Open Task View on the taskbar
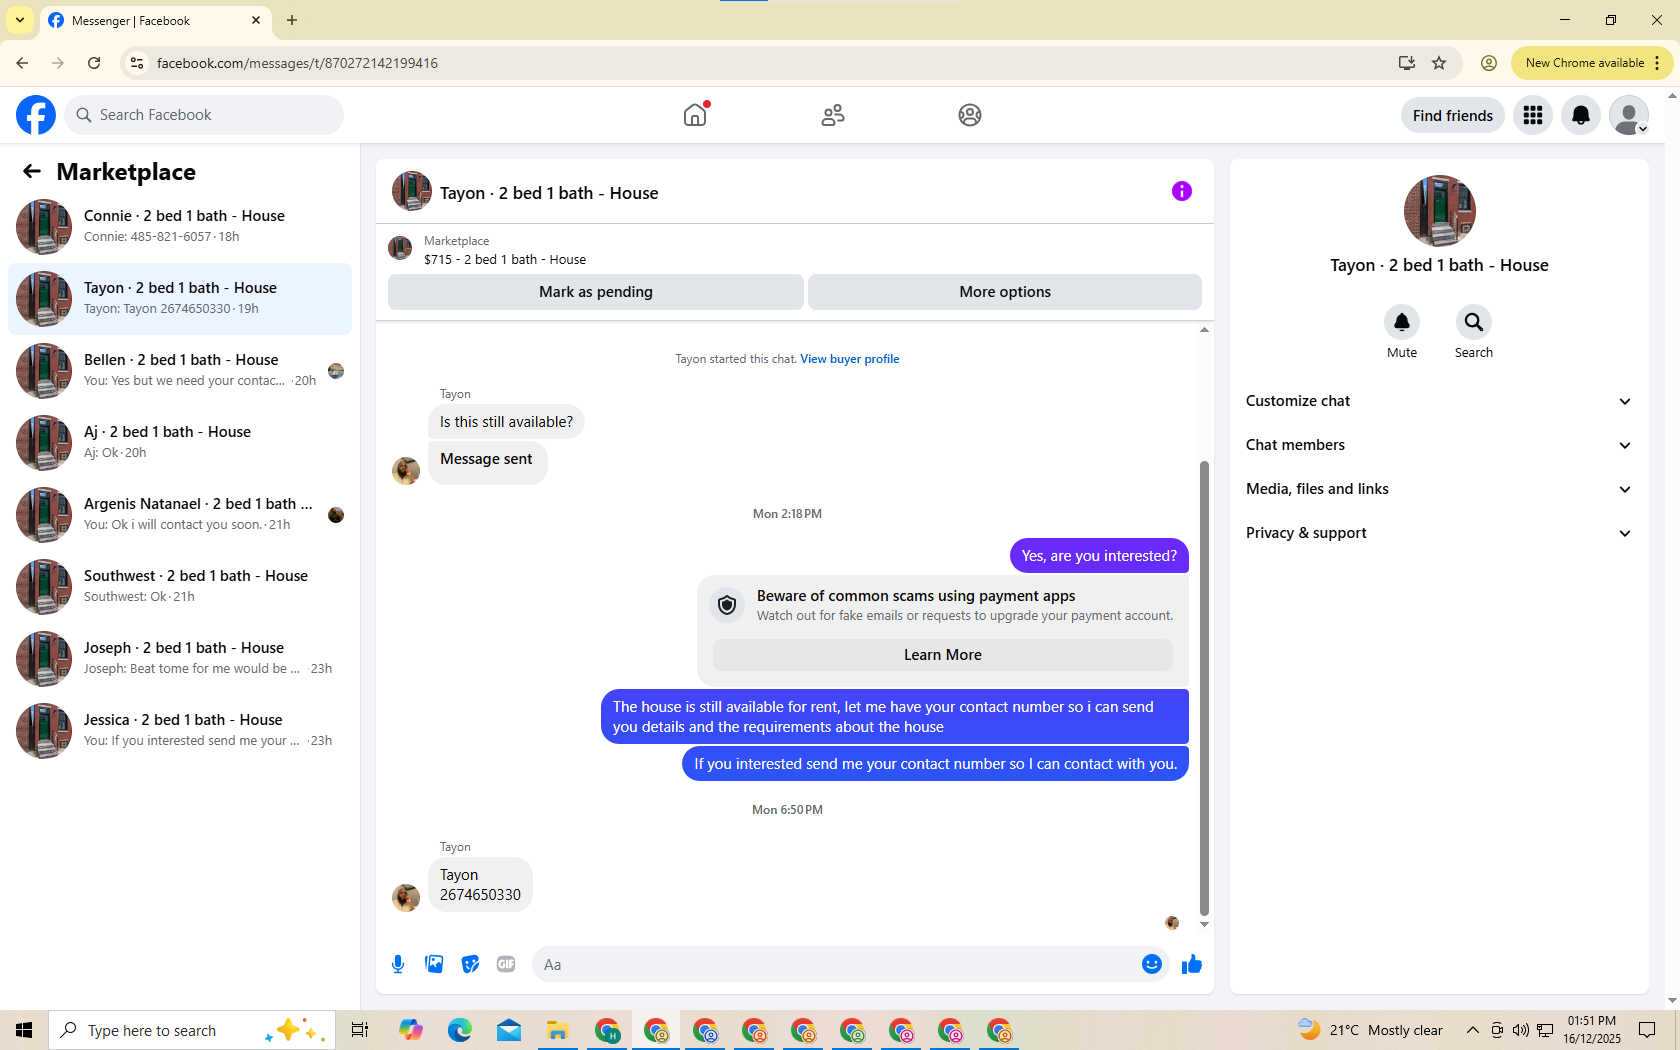The height and width of the screenshot is (1050, 1680). [360, 1030]
